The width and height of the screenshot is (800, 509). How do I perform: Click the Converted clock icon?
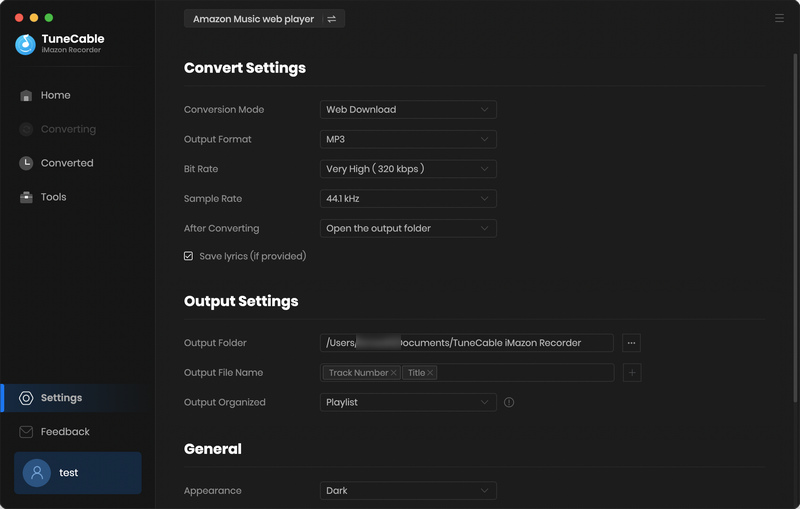[x=26, y=163]
